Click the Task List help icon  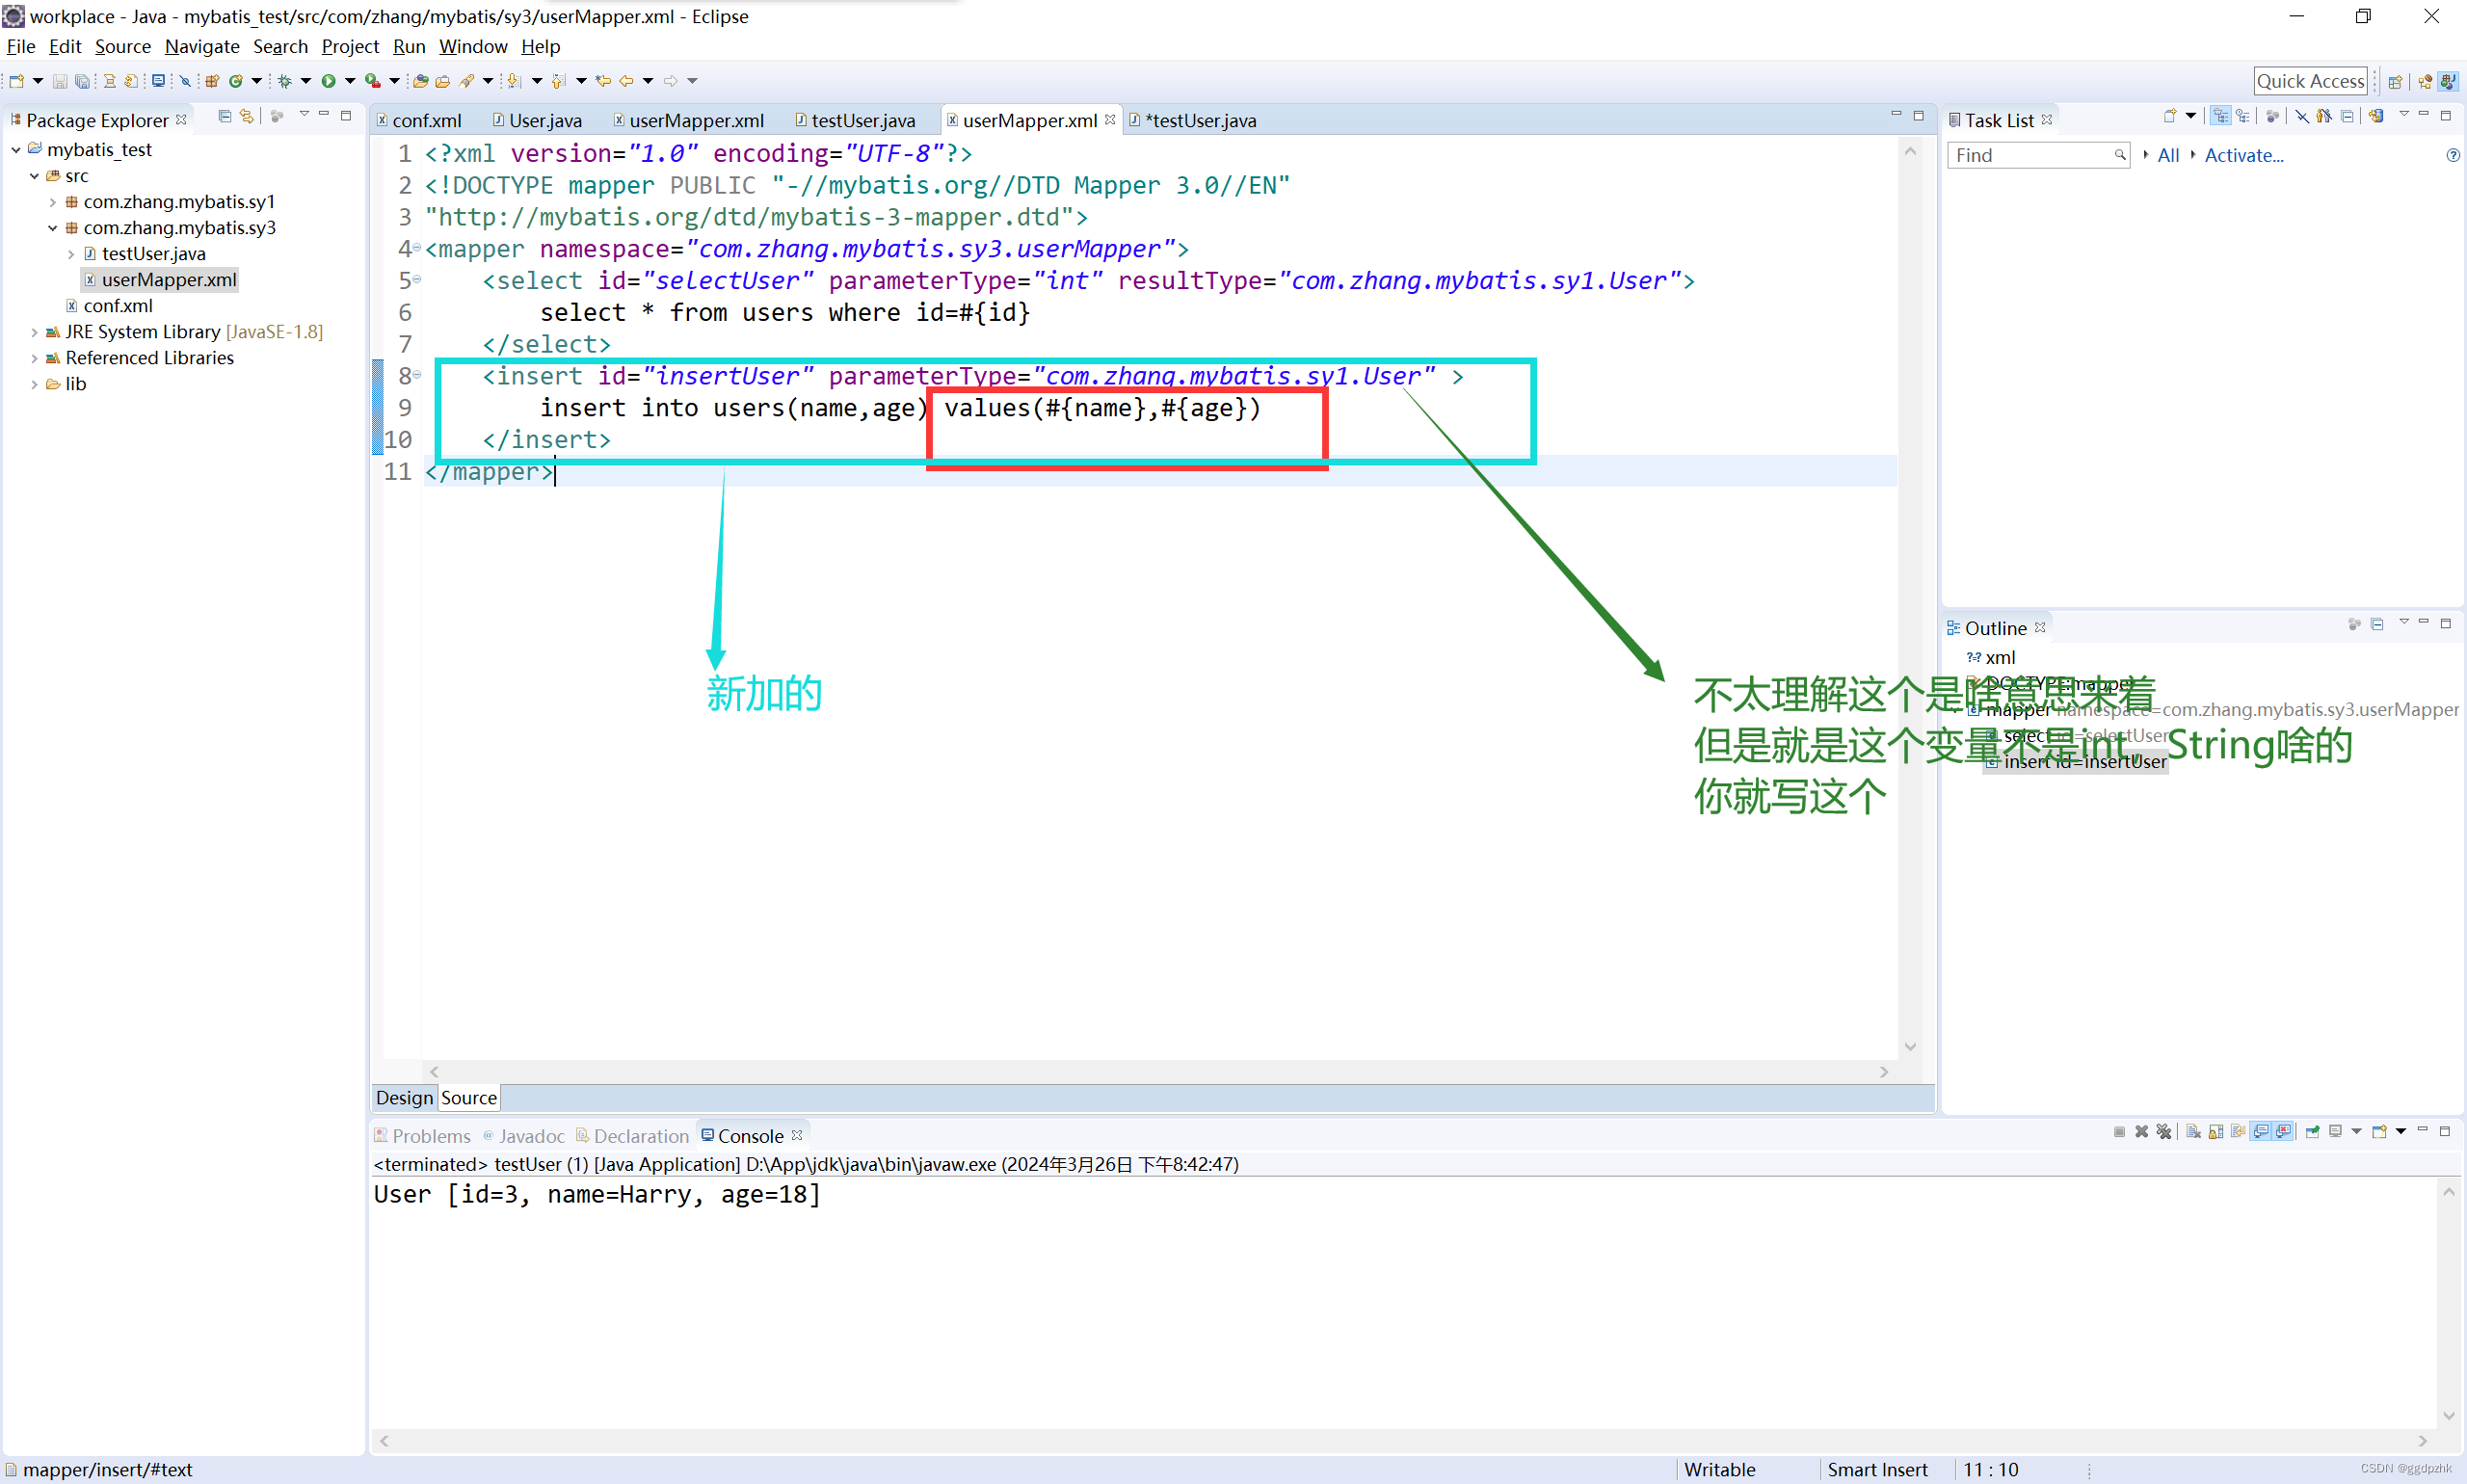click(2453, 155)
